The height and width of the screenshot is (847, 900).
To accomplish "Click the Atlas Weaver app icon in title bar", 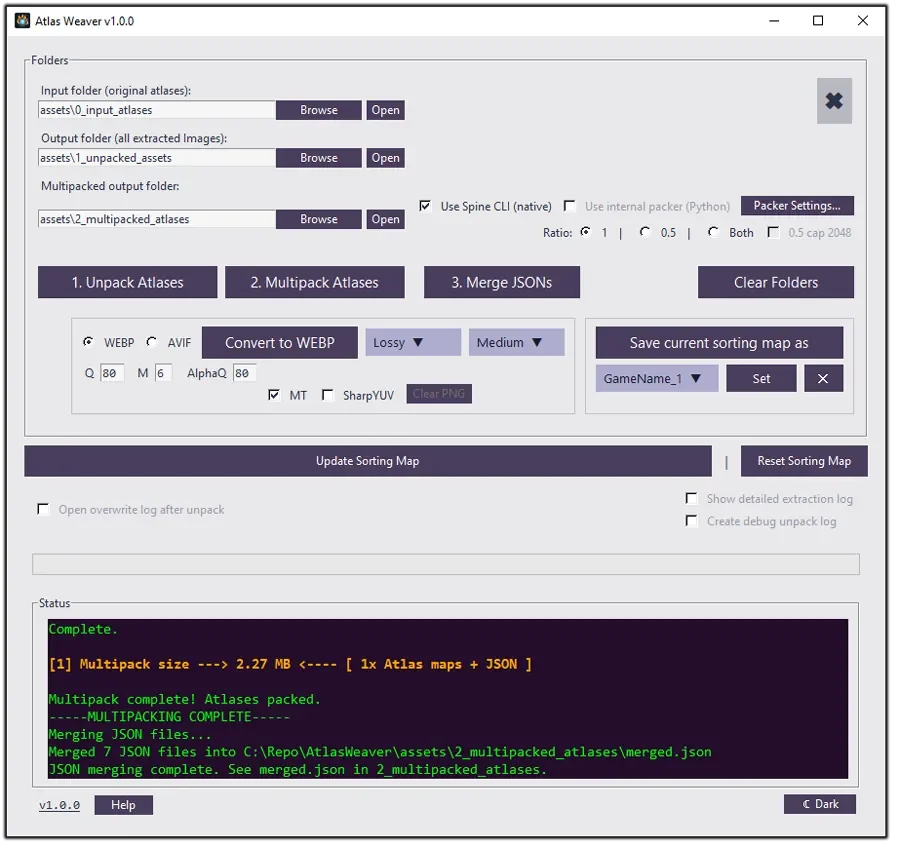I will (x=22, y=21).
